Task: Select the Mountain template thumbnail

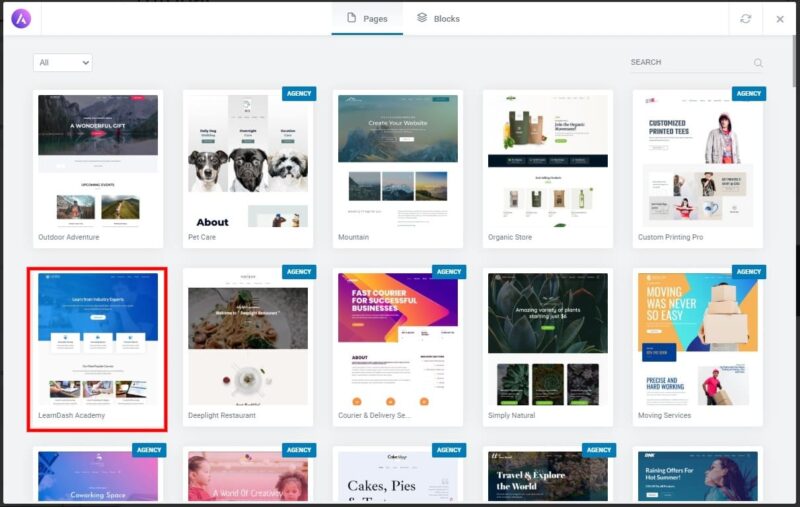Action: coord(398,161)
